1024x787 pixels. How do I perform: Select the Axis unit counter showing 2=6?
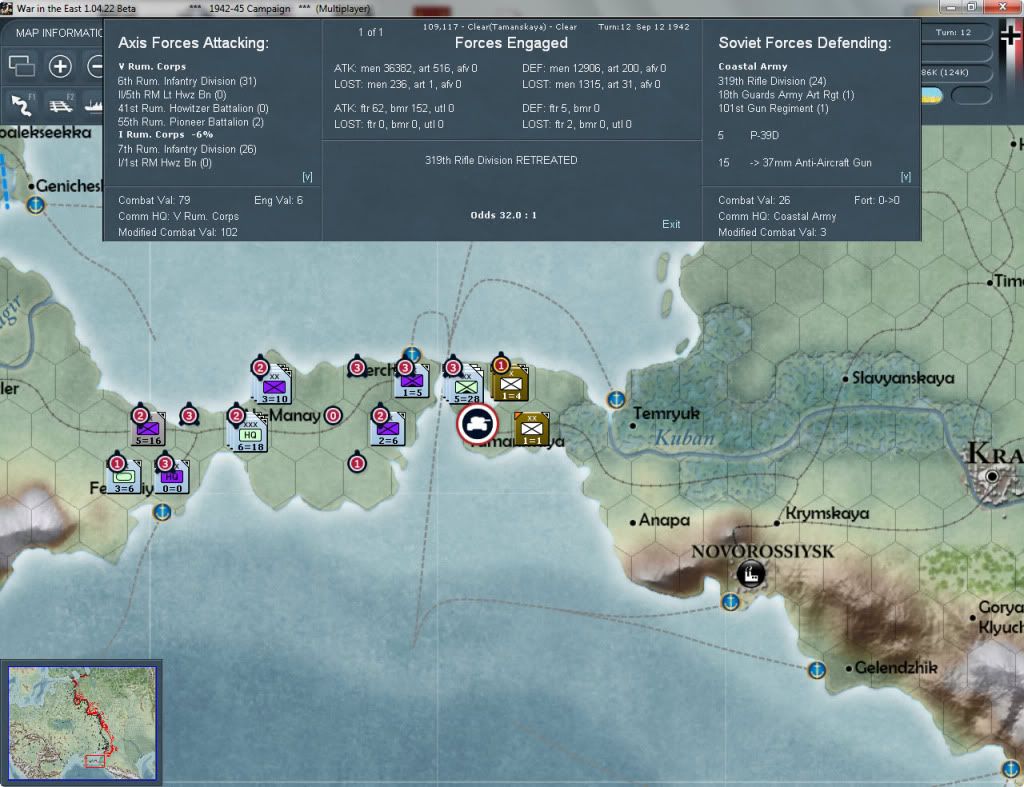click(388, 429)
